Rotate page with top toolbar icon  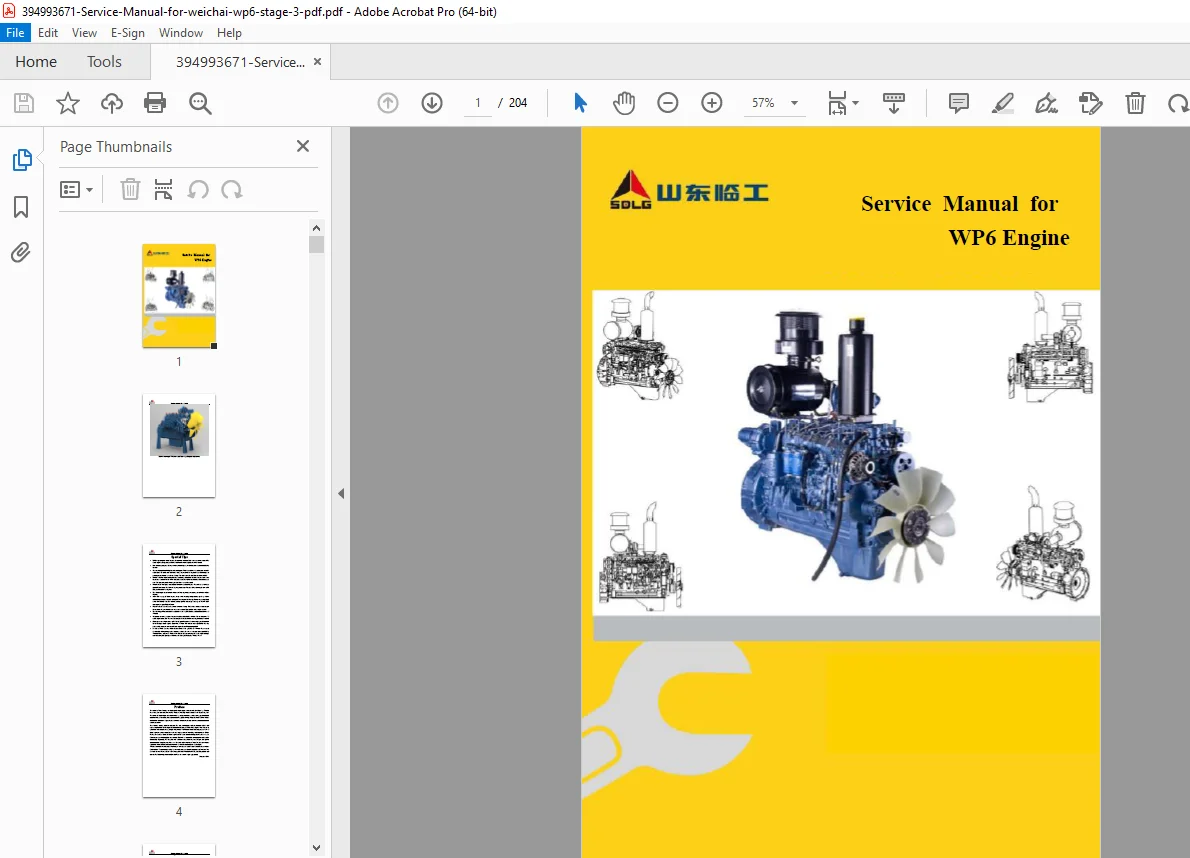[x=1179, y=103]
